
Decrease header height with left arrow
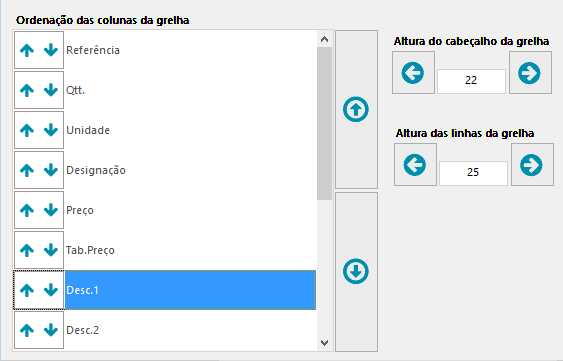click(413, 73)
